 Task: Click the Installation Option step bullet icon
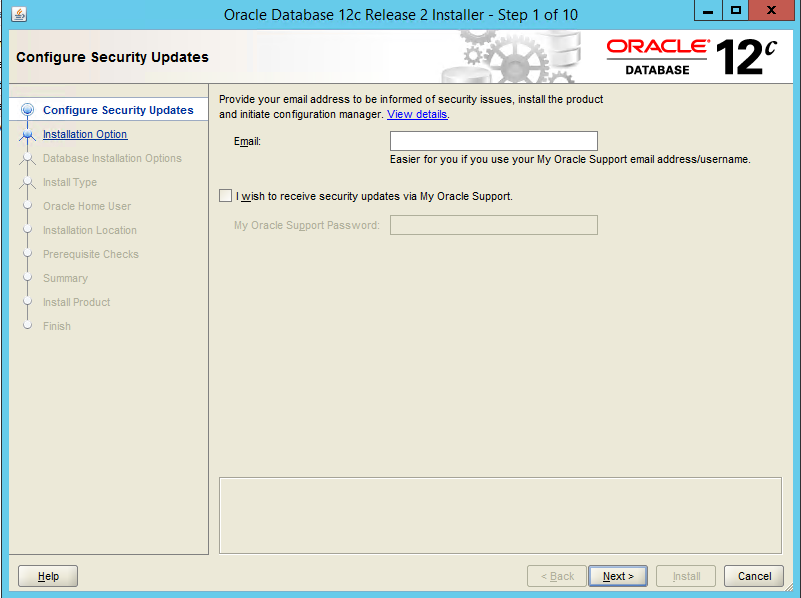28,134
